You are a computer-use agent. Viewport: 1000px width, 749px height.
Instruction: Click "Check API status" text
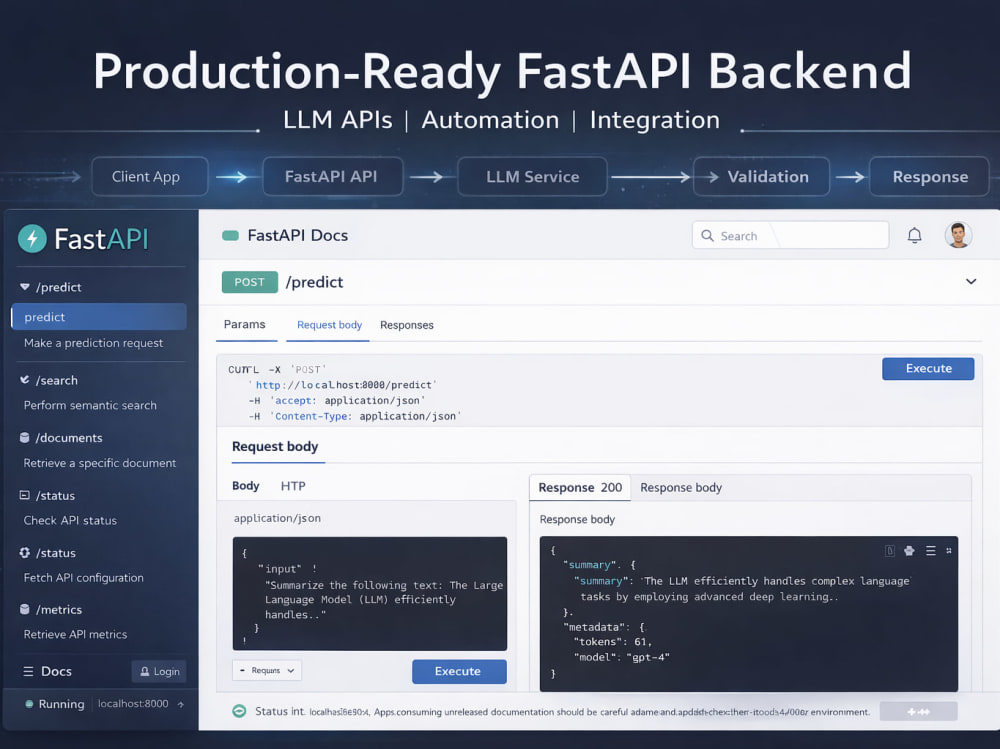[70, 521]
